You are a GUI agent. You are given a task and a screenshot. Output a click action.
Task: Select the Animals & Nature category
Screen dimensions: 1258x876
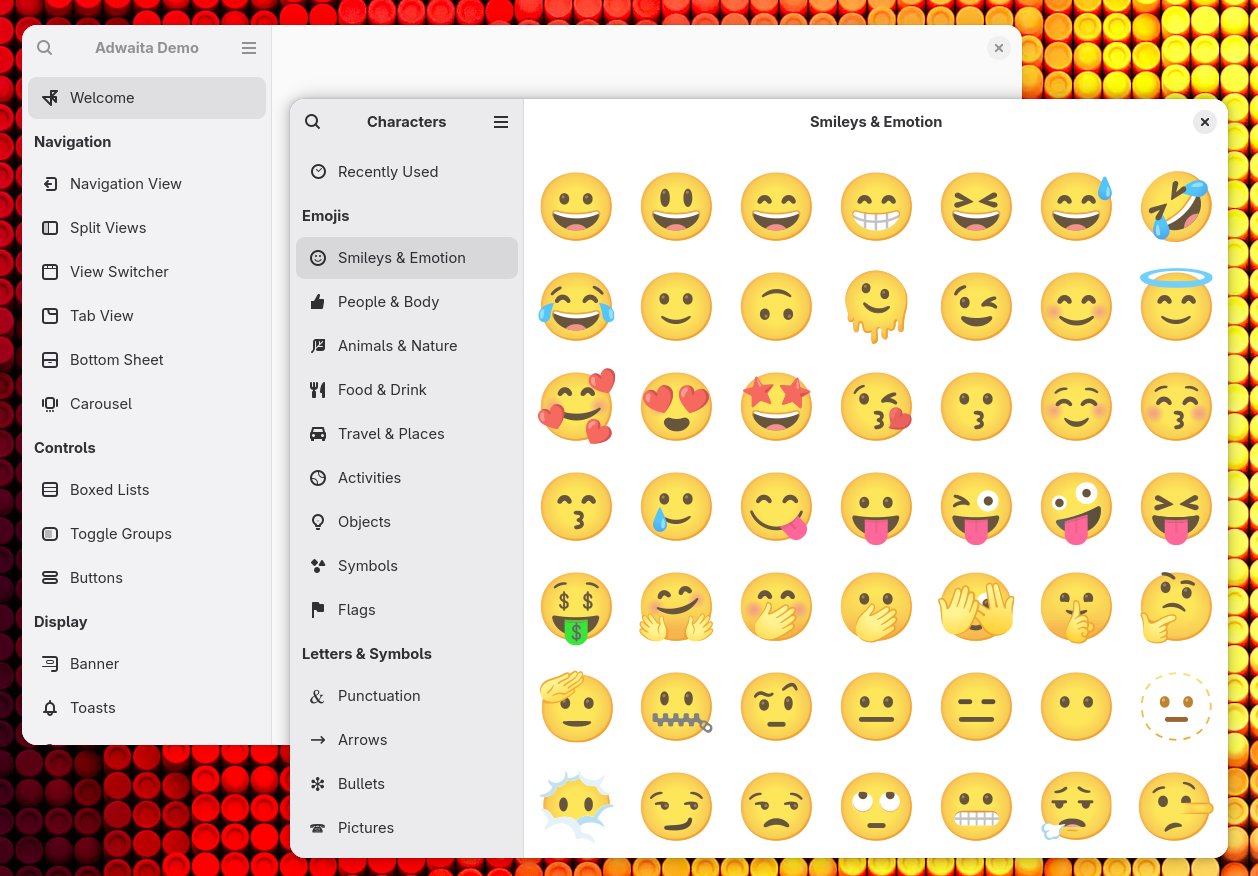[x=397, y=346]
